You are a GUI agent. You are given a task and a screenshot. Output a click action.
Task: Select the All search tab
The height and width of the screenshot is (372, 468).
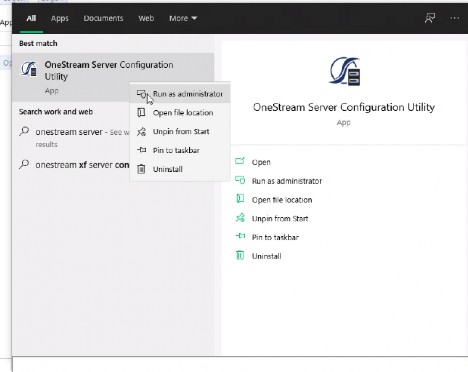point(31,18)
